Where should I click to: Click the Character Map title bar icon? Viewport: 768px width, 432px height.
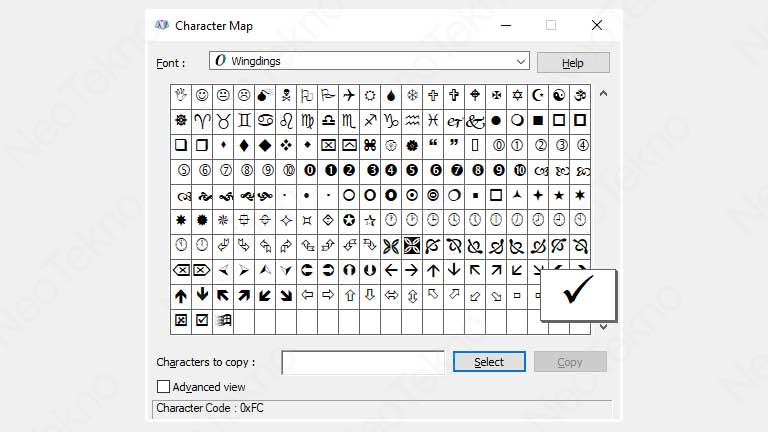pyautogui.click(x=162, y=25)
